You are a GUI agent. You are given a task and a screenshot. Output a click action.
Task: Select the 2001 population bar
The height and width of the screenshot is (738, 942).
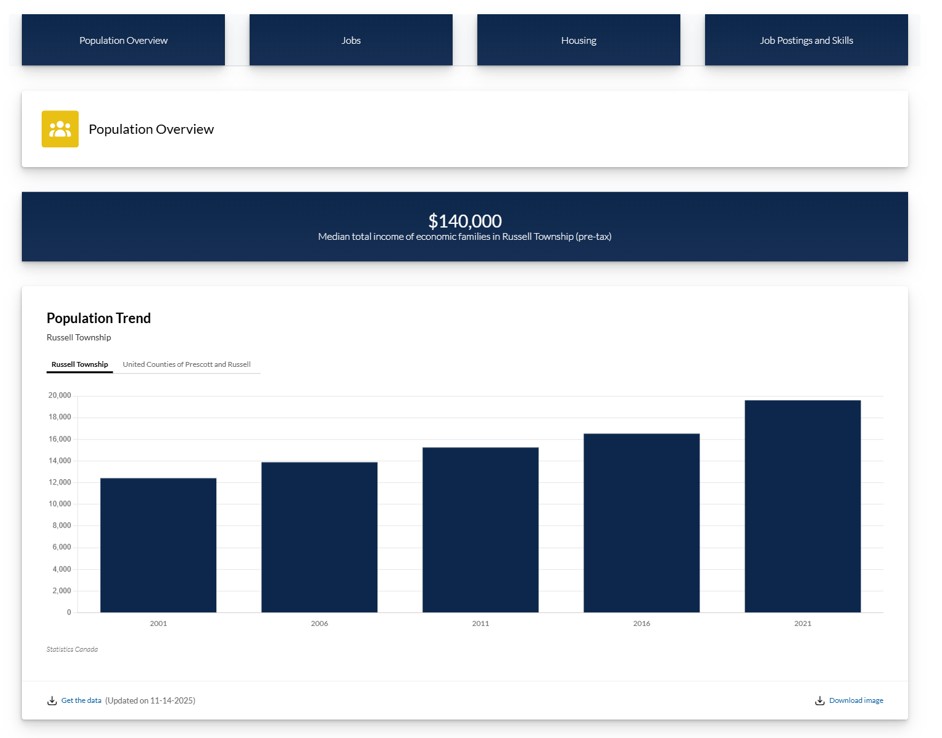[x=158, y=545]
